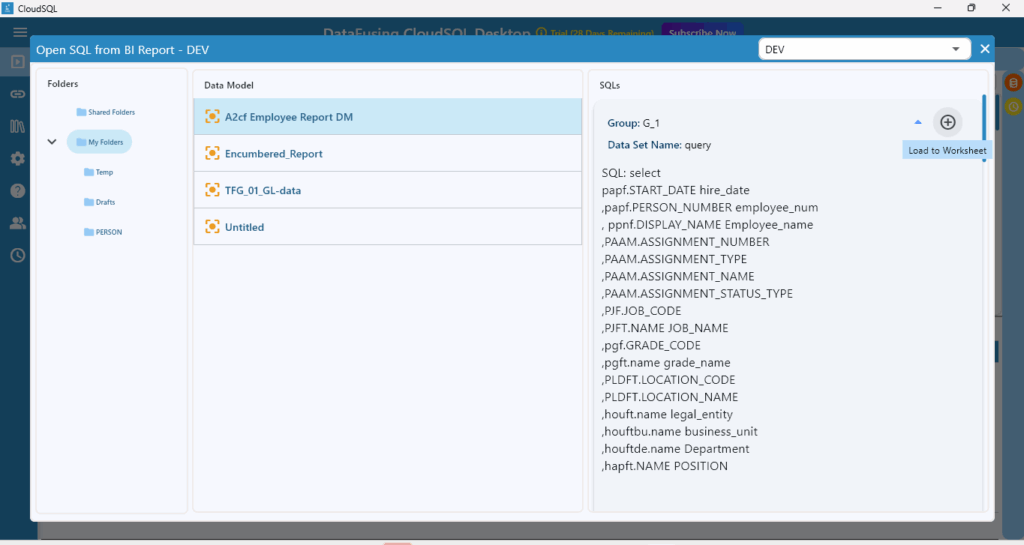Image resolution: width=1024 pixels, height=545 pixels.
Task: Click the PAAM.ASSIGNMENT_STATUS_TYPE line
Action: click(697, 294)
